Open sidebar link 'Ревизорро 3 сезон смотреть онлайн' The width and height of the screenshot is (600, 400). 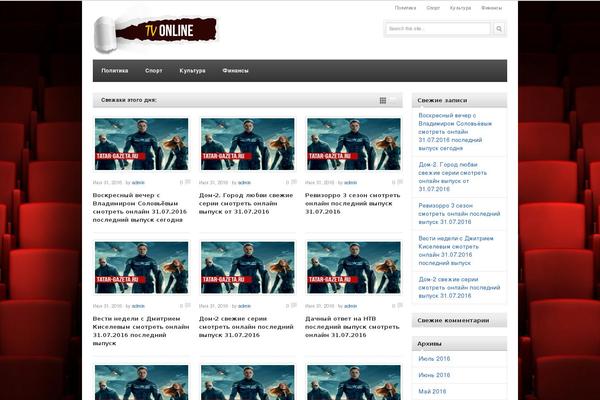coord(459,214)
